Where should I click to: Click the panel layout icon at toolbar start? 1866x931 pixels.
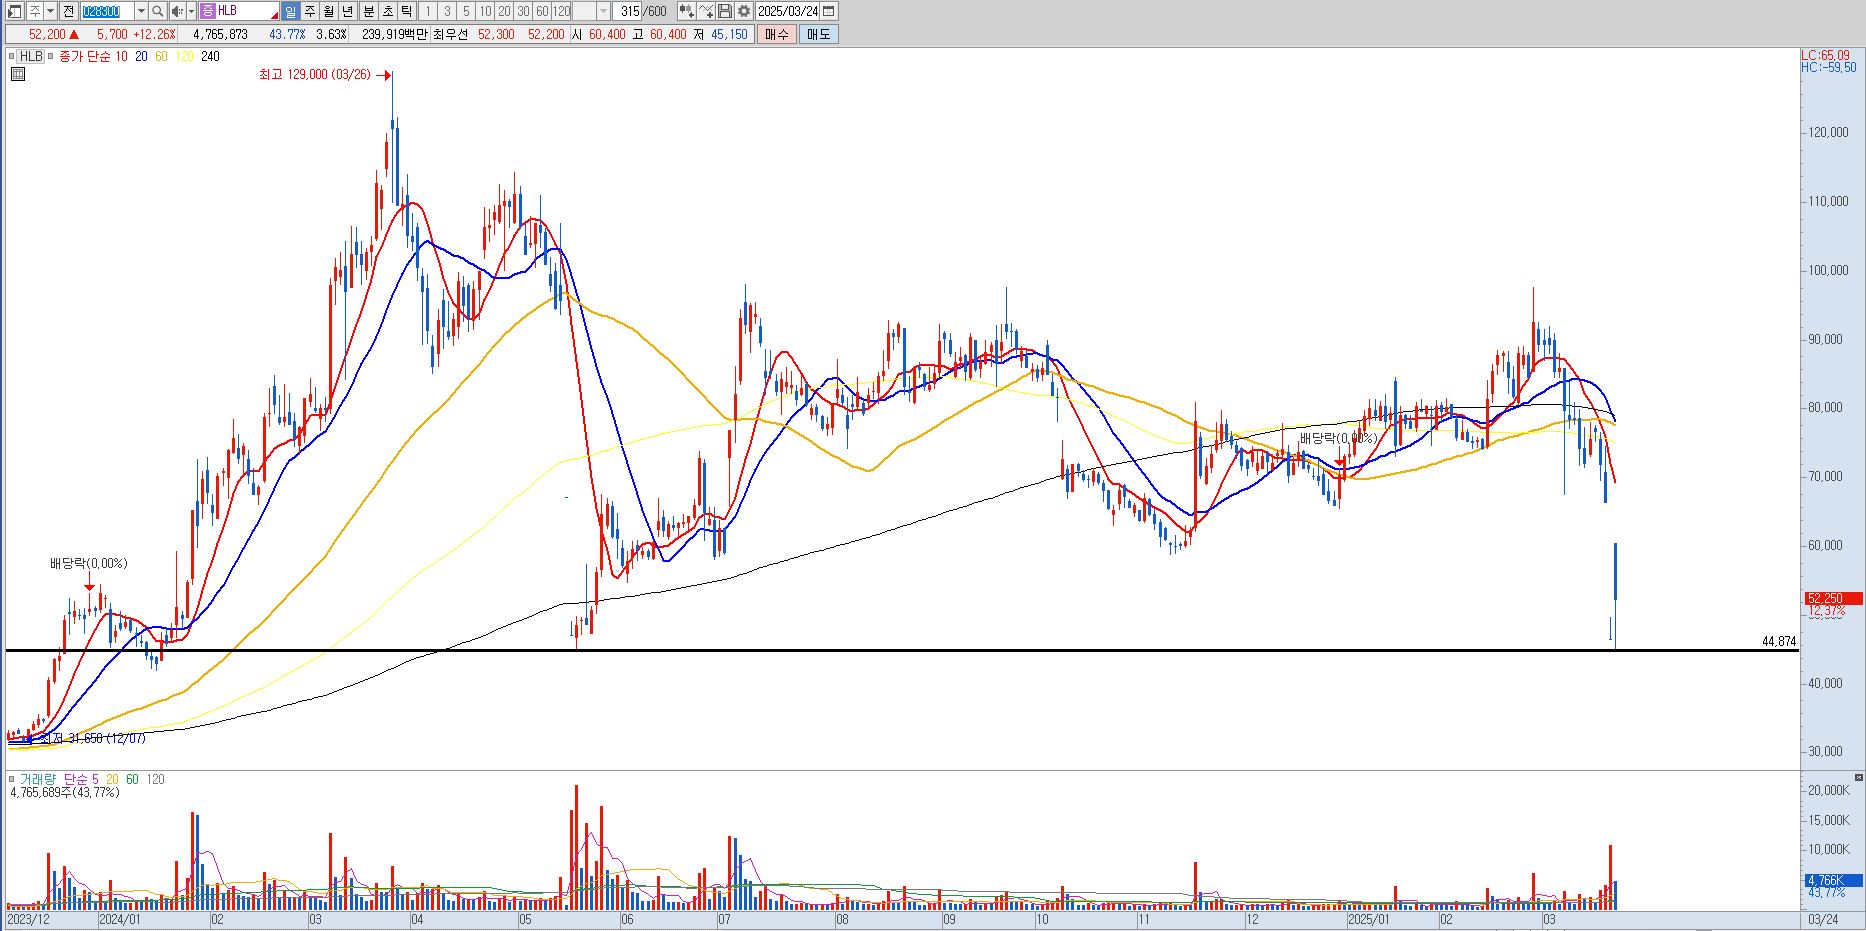[14, 11]
